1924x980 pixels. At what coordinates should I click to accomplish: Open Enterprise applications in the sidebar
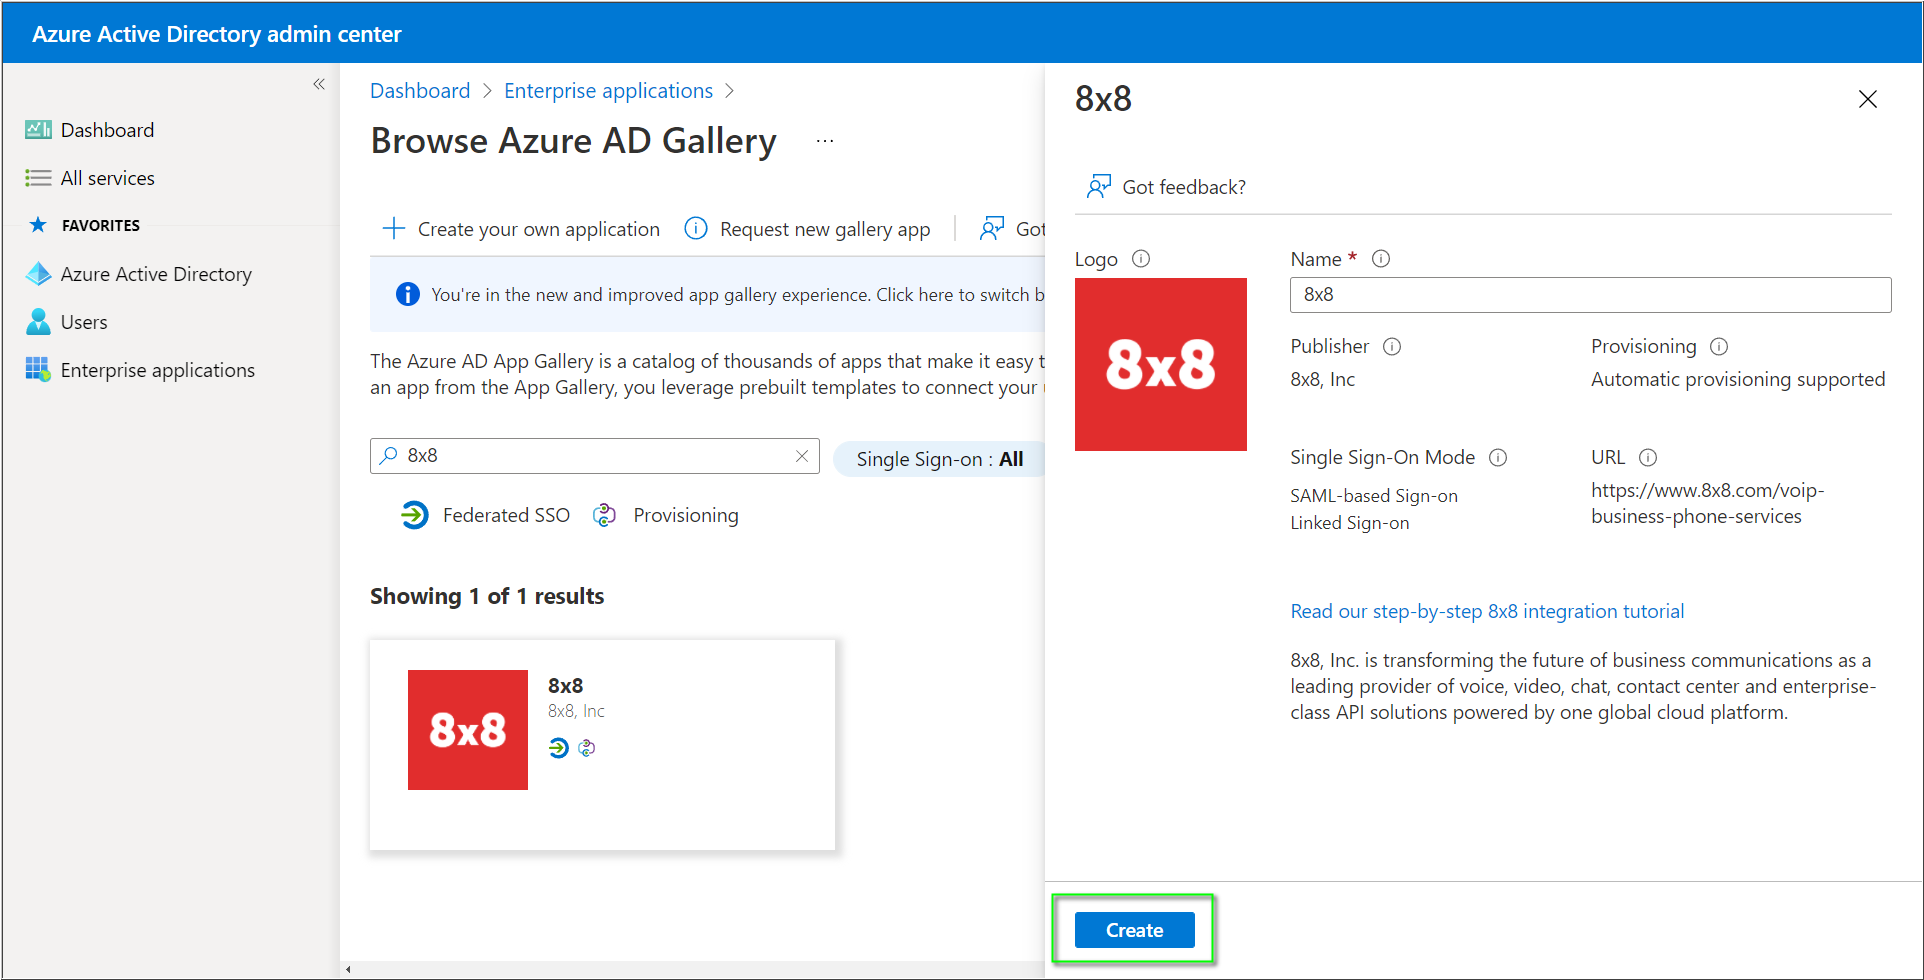157,370
